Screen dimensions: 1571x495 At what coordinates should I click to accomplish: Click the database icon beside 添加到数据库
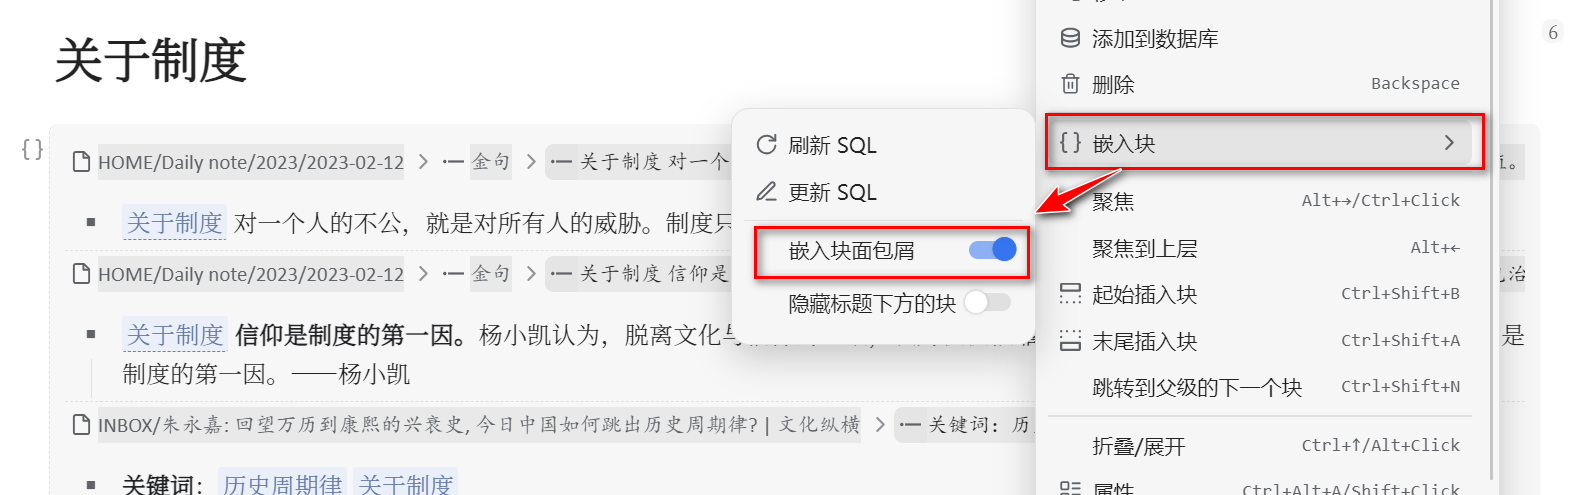1070,38
